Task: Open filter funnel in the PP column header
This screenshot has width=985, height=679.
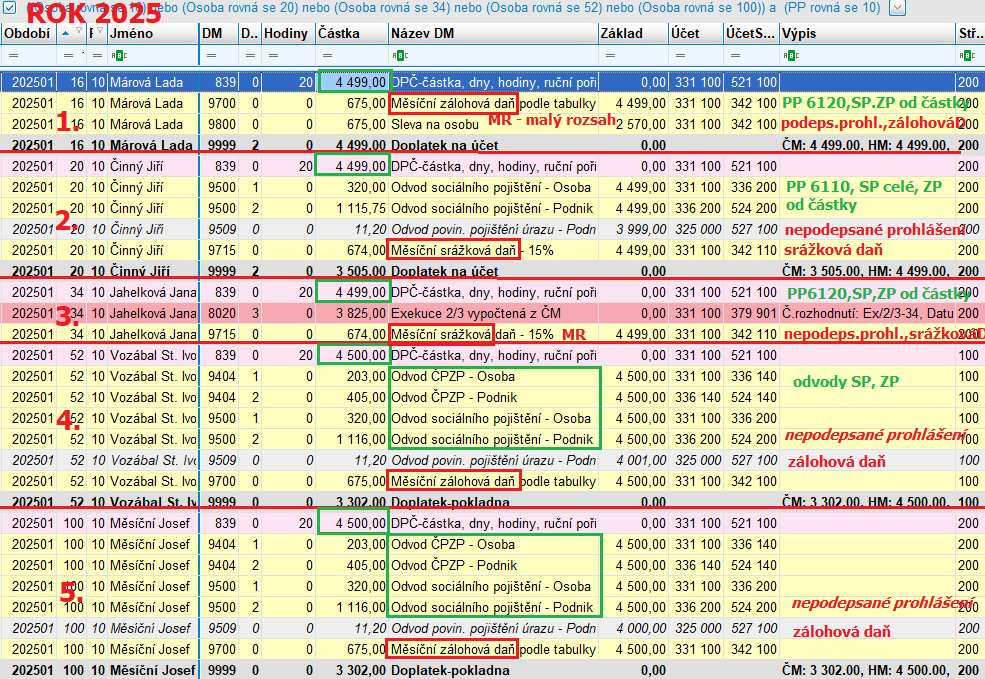Action: tap(101, 31)
